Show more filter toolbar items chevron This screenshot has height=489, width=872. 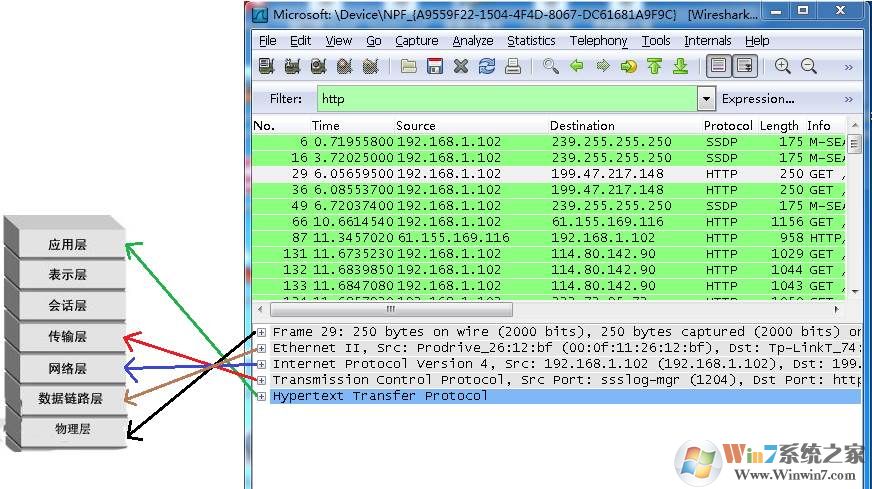[849, 100]
